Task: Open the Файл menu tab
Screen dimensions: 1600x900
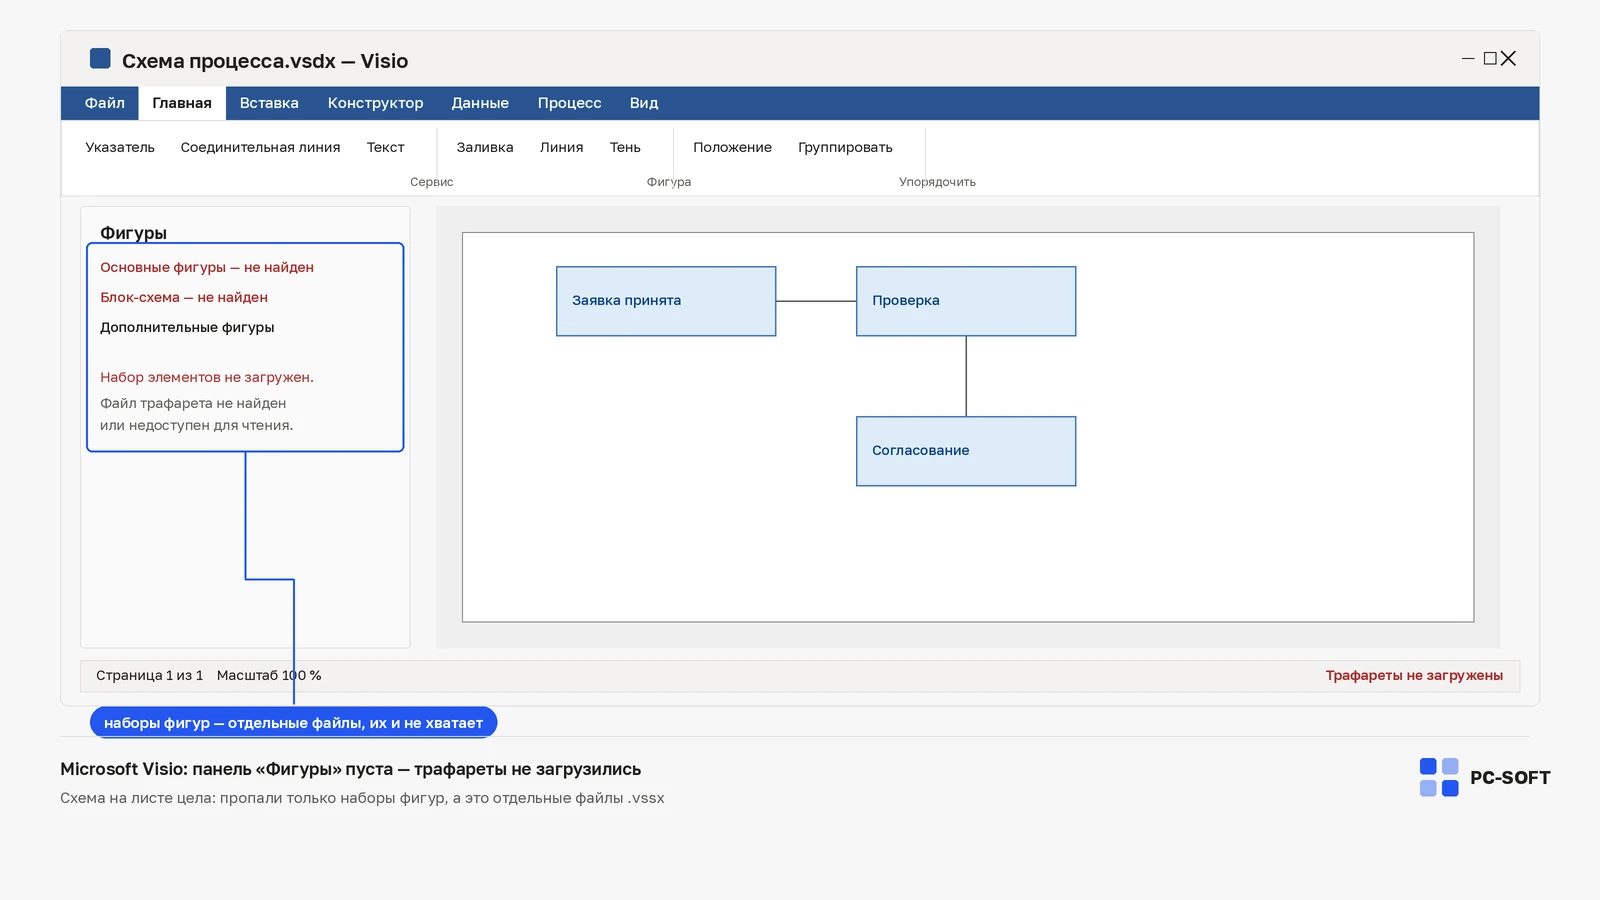Action: tap(104, 103)
